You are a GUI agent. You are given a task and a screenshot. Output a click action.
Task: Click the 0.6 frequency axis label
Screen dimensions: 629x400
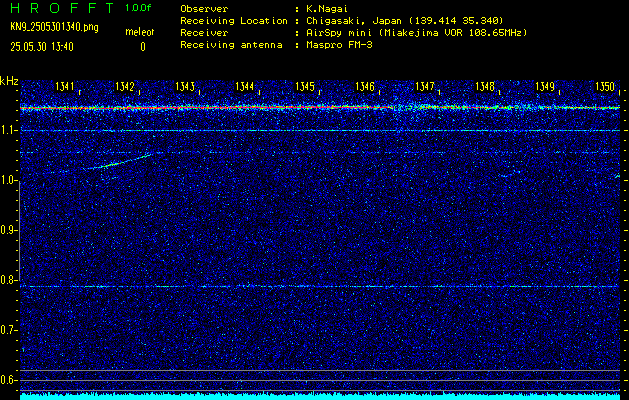coord(7,380)
